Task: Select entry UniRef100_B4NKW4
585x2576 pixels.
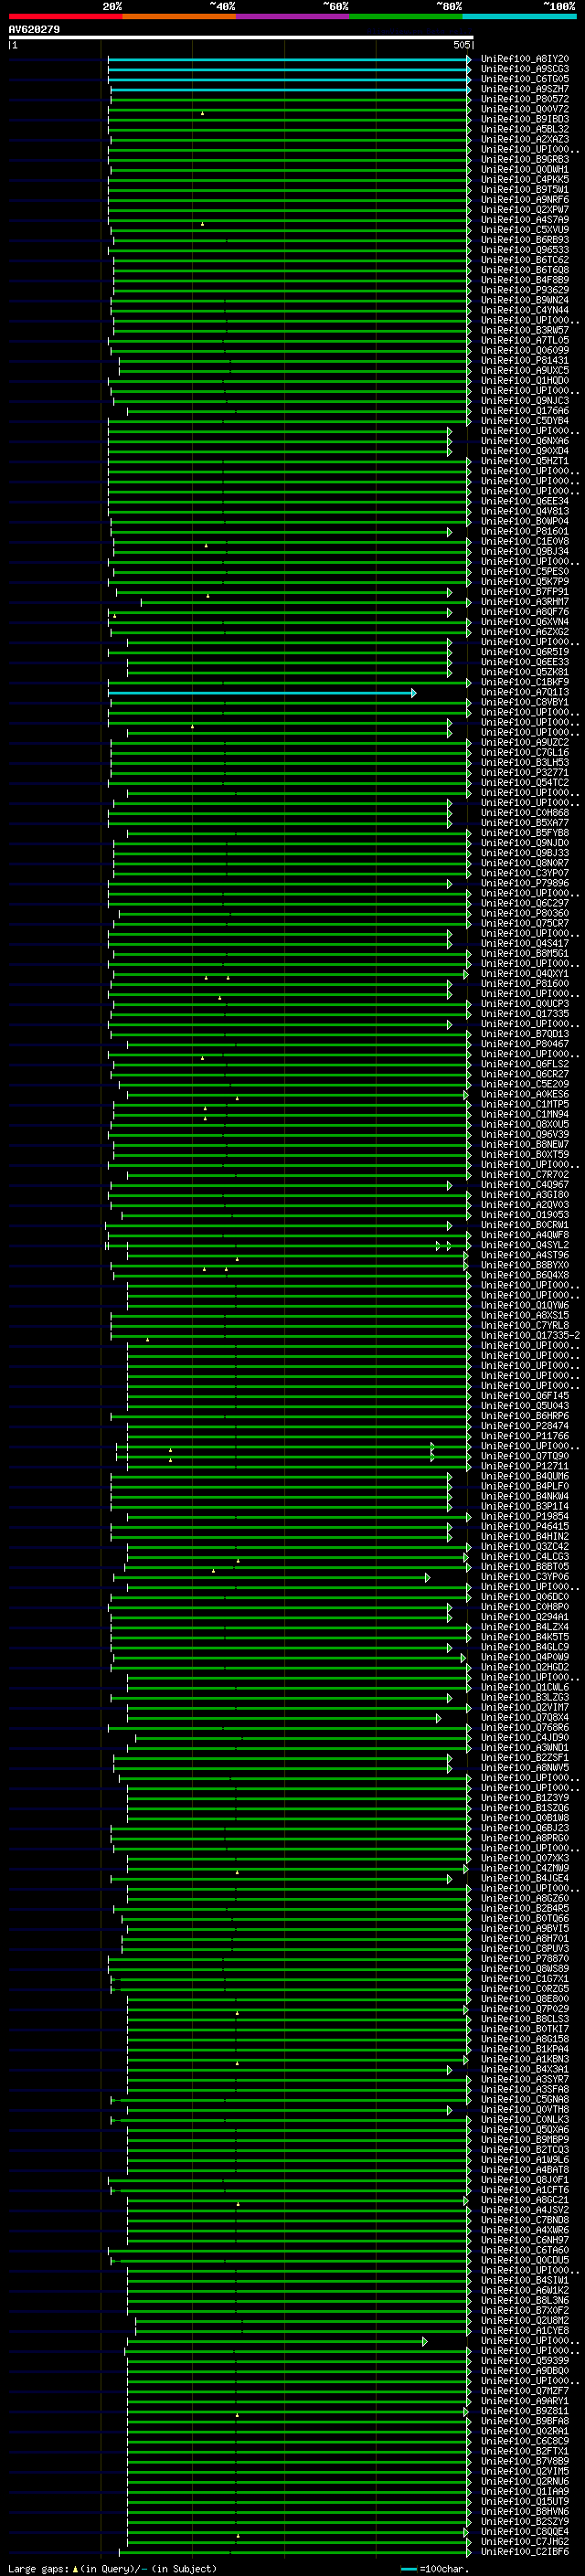Action: 524,1496
